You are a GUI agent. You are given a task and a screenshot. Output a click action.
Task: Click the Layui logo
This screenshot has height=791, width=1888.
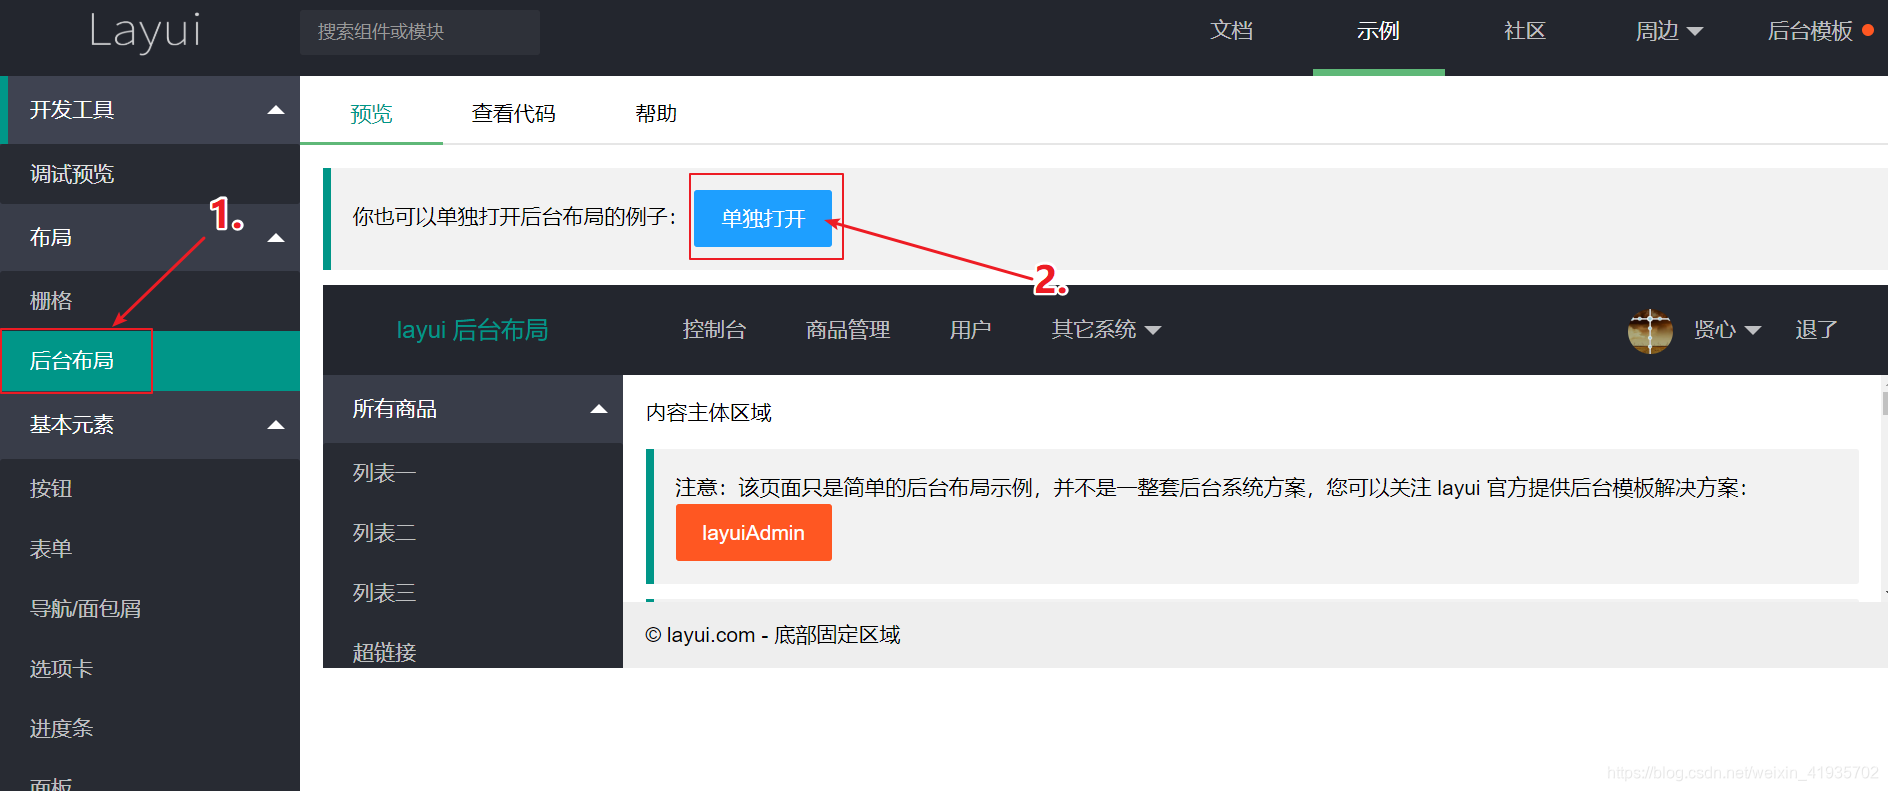(145, 32)
